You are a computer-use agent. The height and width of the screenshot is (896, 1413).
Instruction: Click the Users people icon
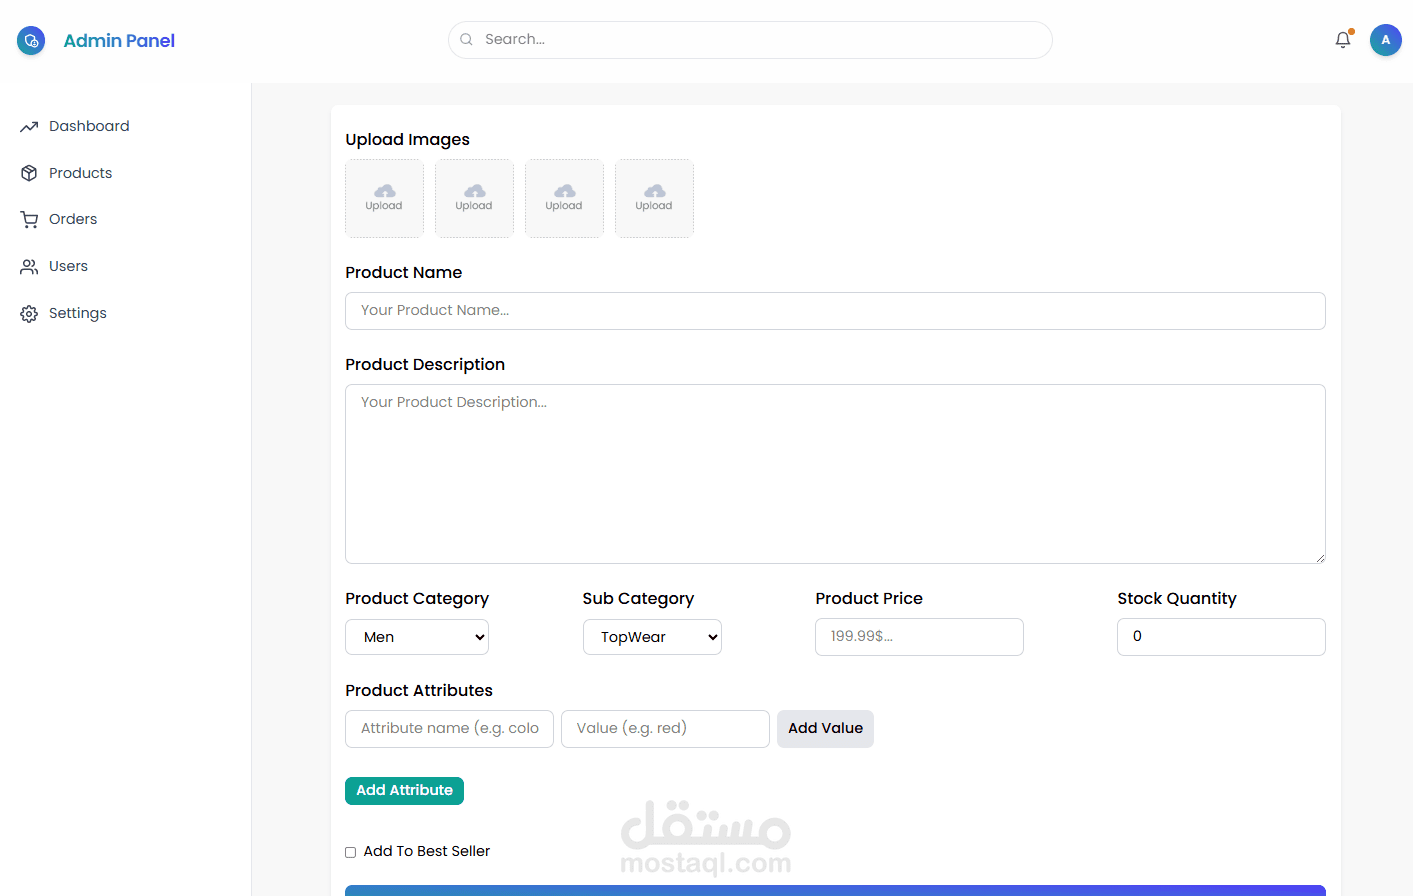click(x=29, y=267)
